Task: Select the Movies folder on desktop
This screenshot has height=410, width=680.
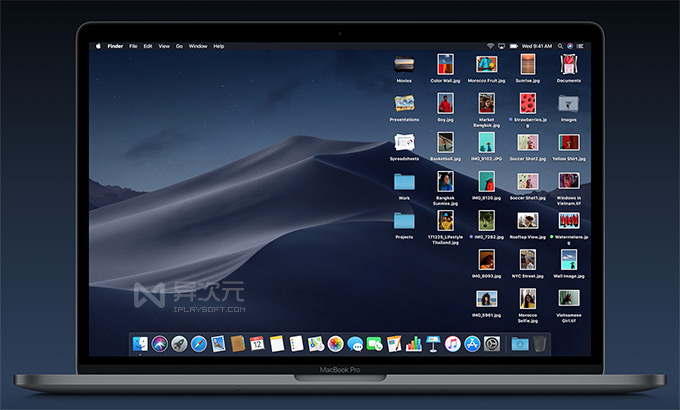Action: point(404,65)
